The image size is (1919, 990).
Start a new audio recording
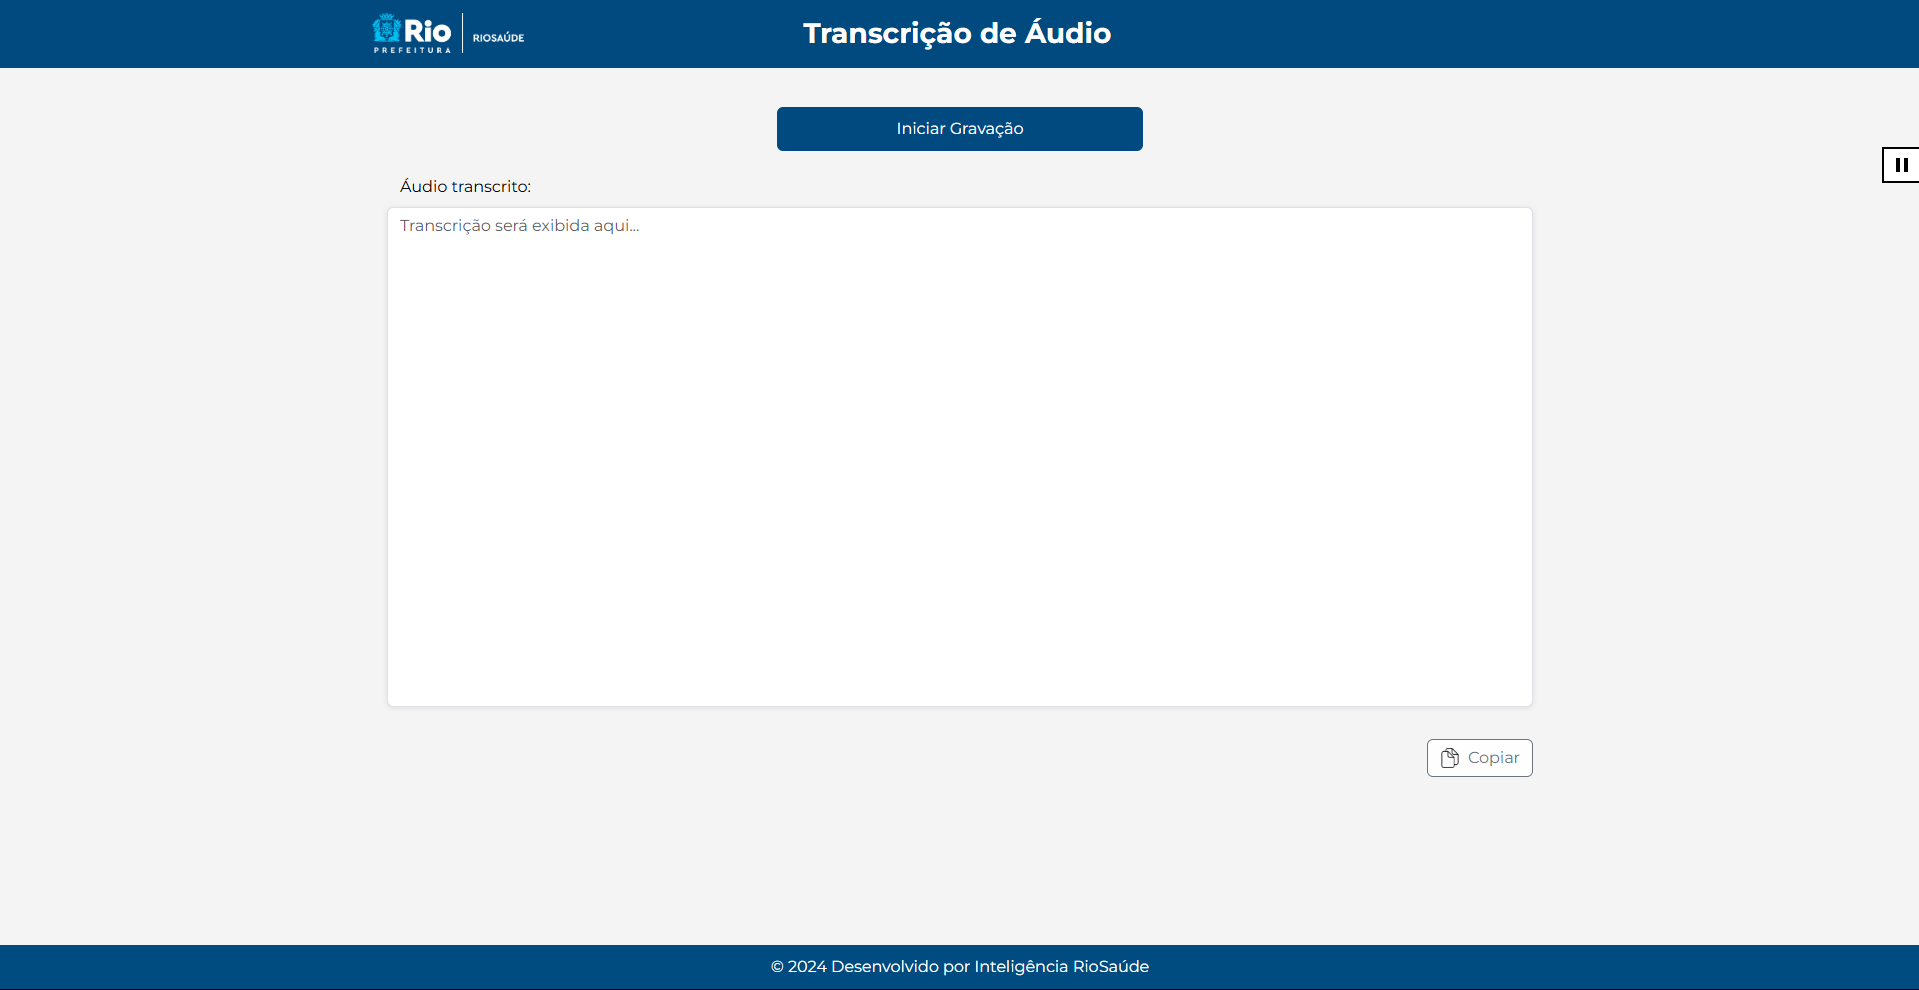coord(959,128)
